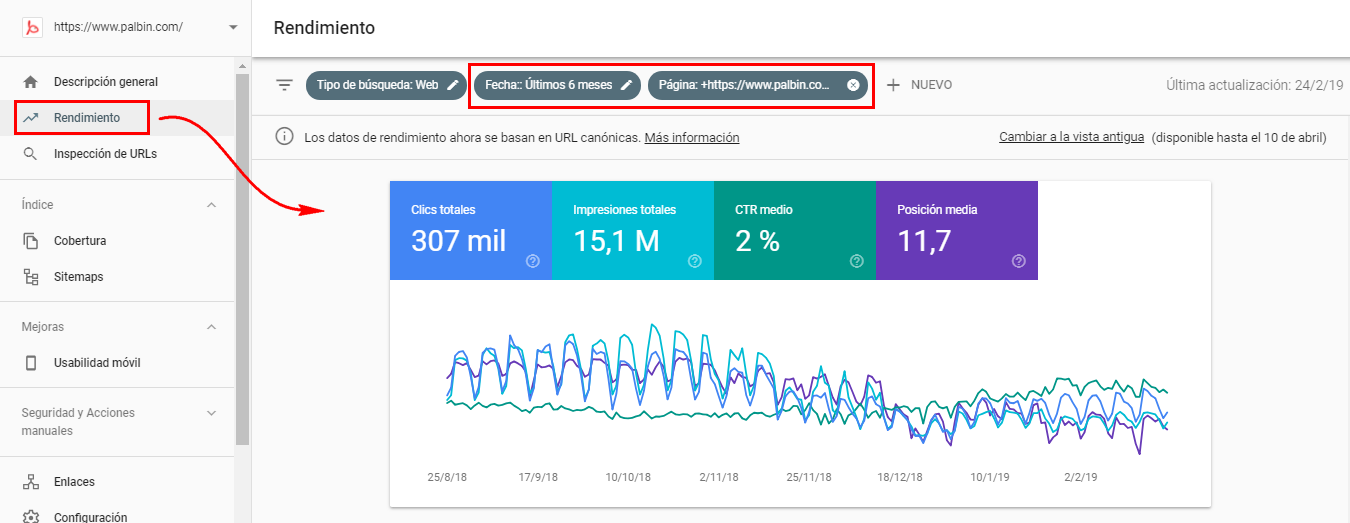Toggle the Clics totales metric card

pyautogui.click(x=470, y=230)
